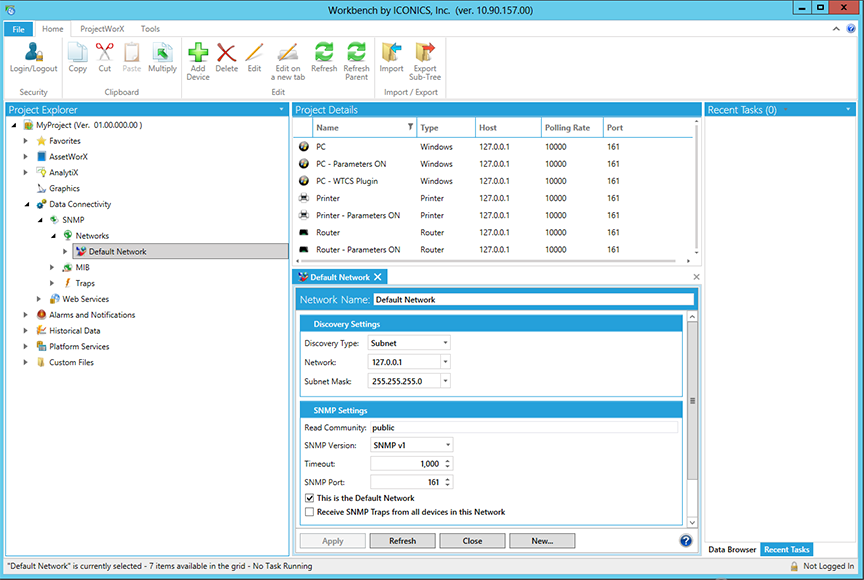Open the Recent Tasks panel menu arrow

coord(848,110)
